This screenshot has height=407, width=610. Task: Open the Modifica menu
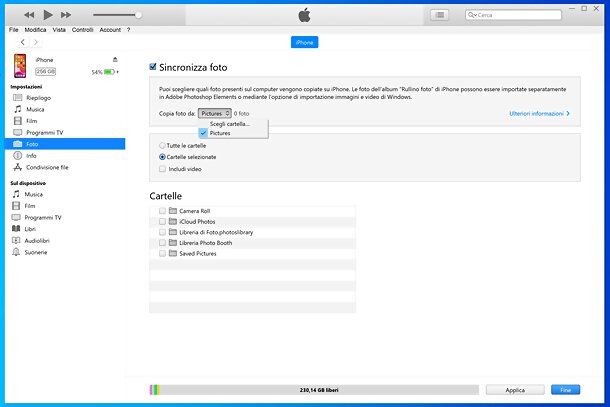35,30
